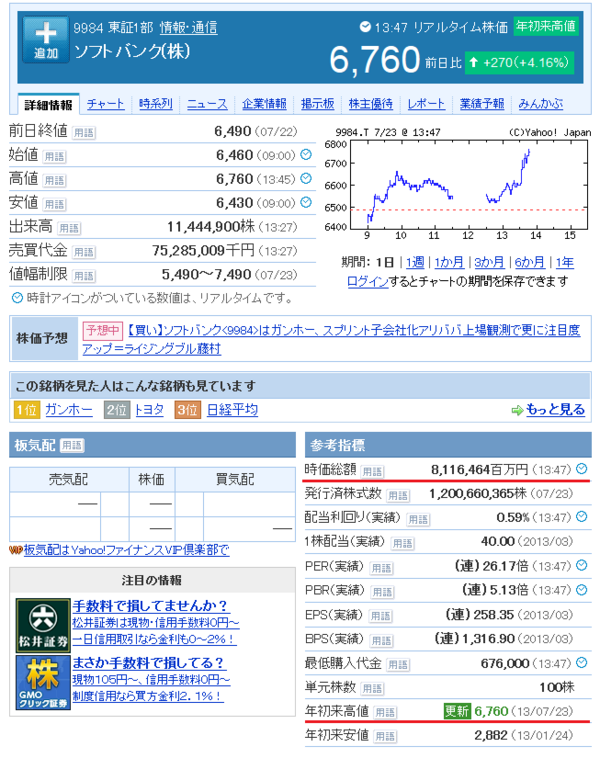600x758 pixels.
Task: Click the 用語 glossary icon next to 安値
Action: click(x=55, y=204)
